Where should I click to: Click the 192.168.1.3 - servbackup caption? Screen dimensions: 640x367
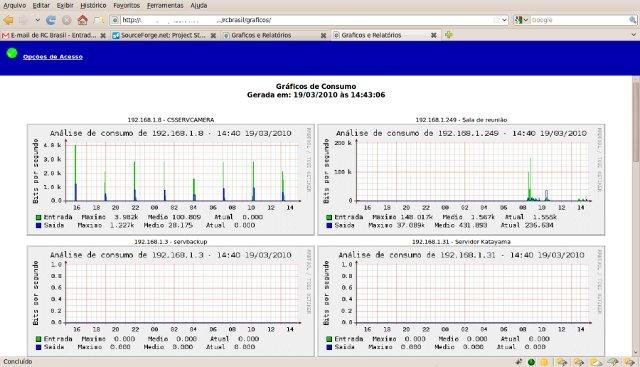click(x=171, y=242)
